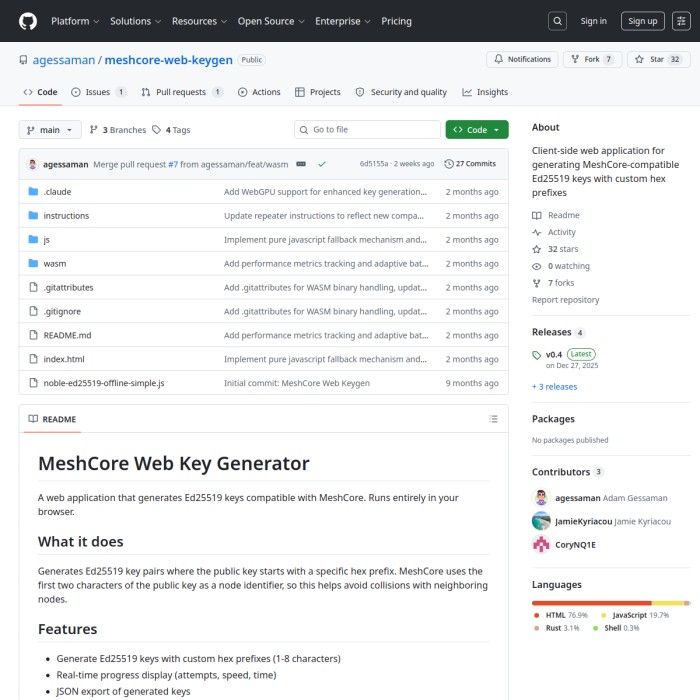The image size is (700, 700).
Task: Click the instructions folder icon
Action: coord(33,216)
